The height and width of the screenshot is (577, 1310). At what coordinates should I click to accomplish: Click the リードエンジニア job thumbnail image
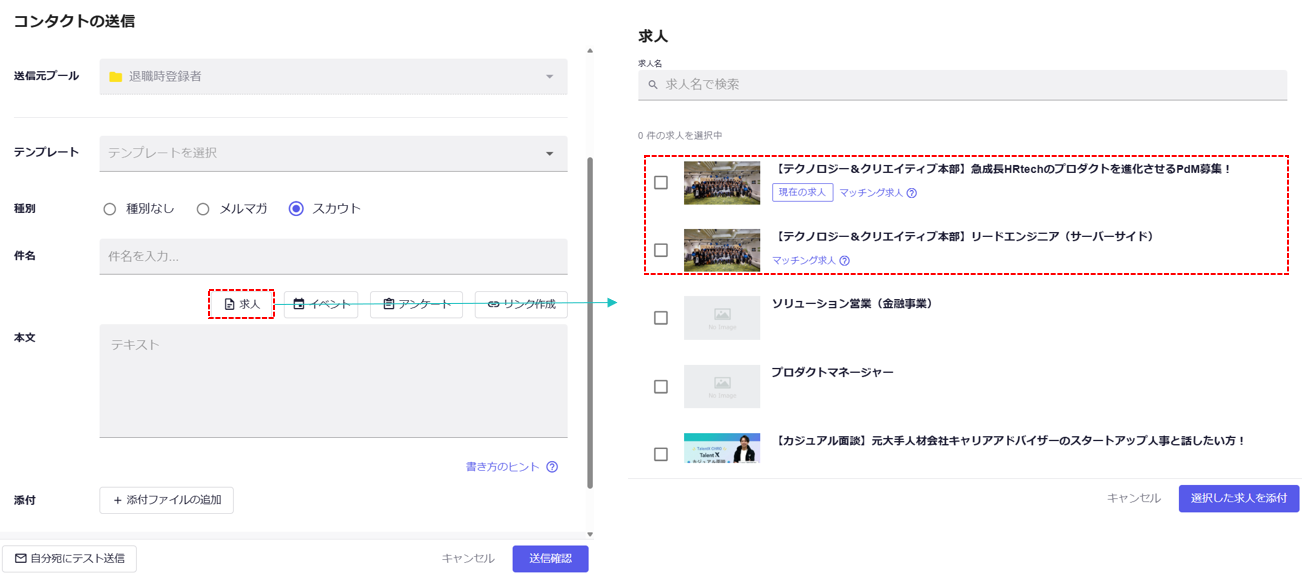[x=722, y=250]
